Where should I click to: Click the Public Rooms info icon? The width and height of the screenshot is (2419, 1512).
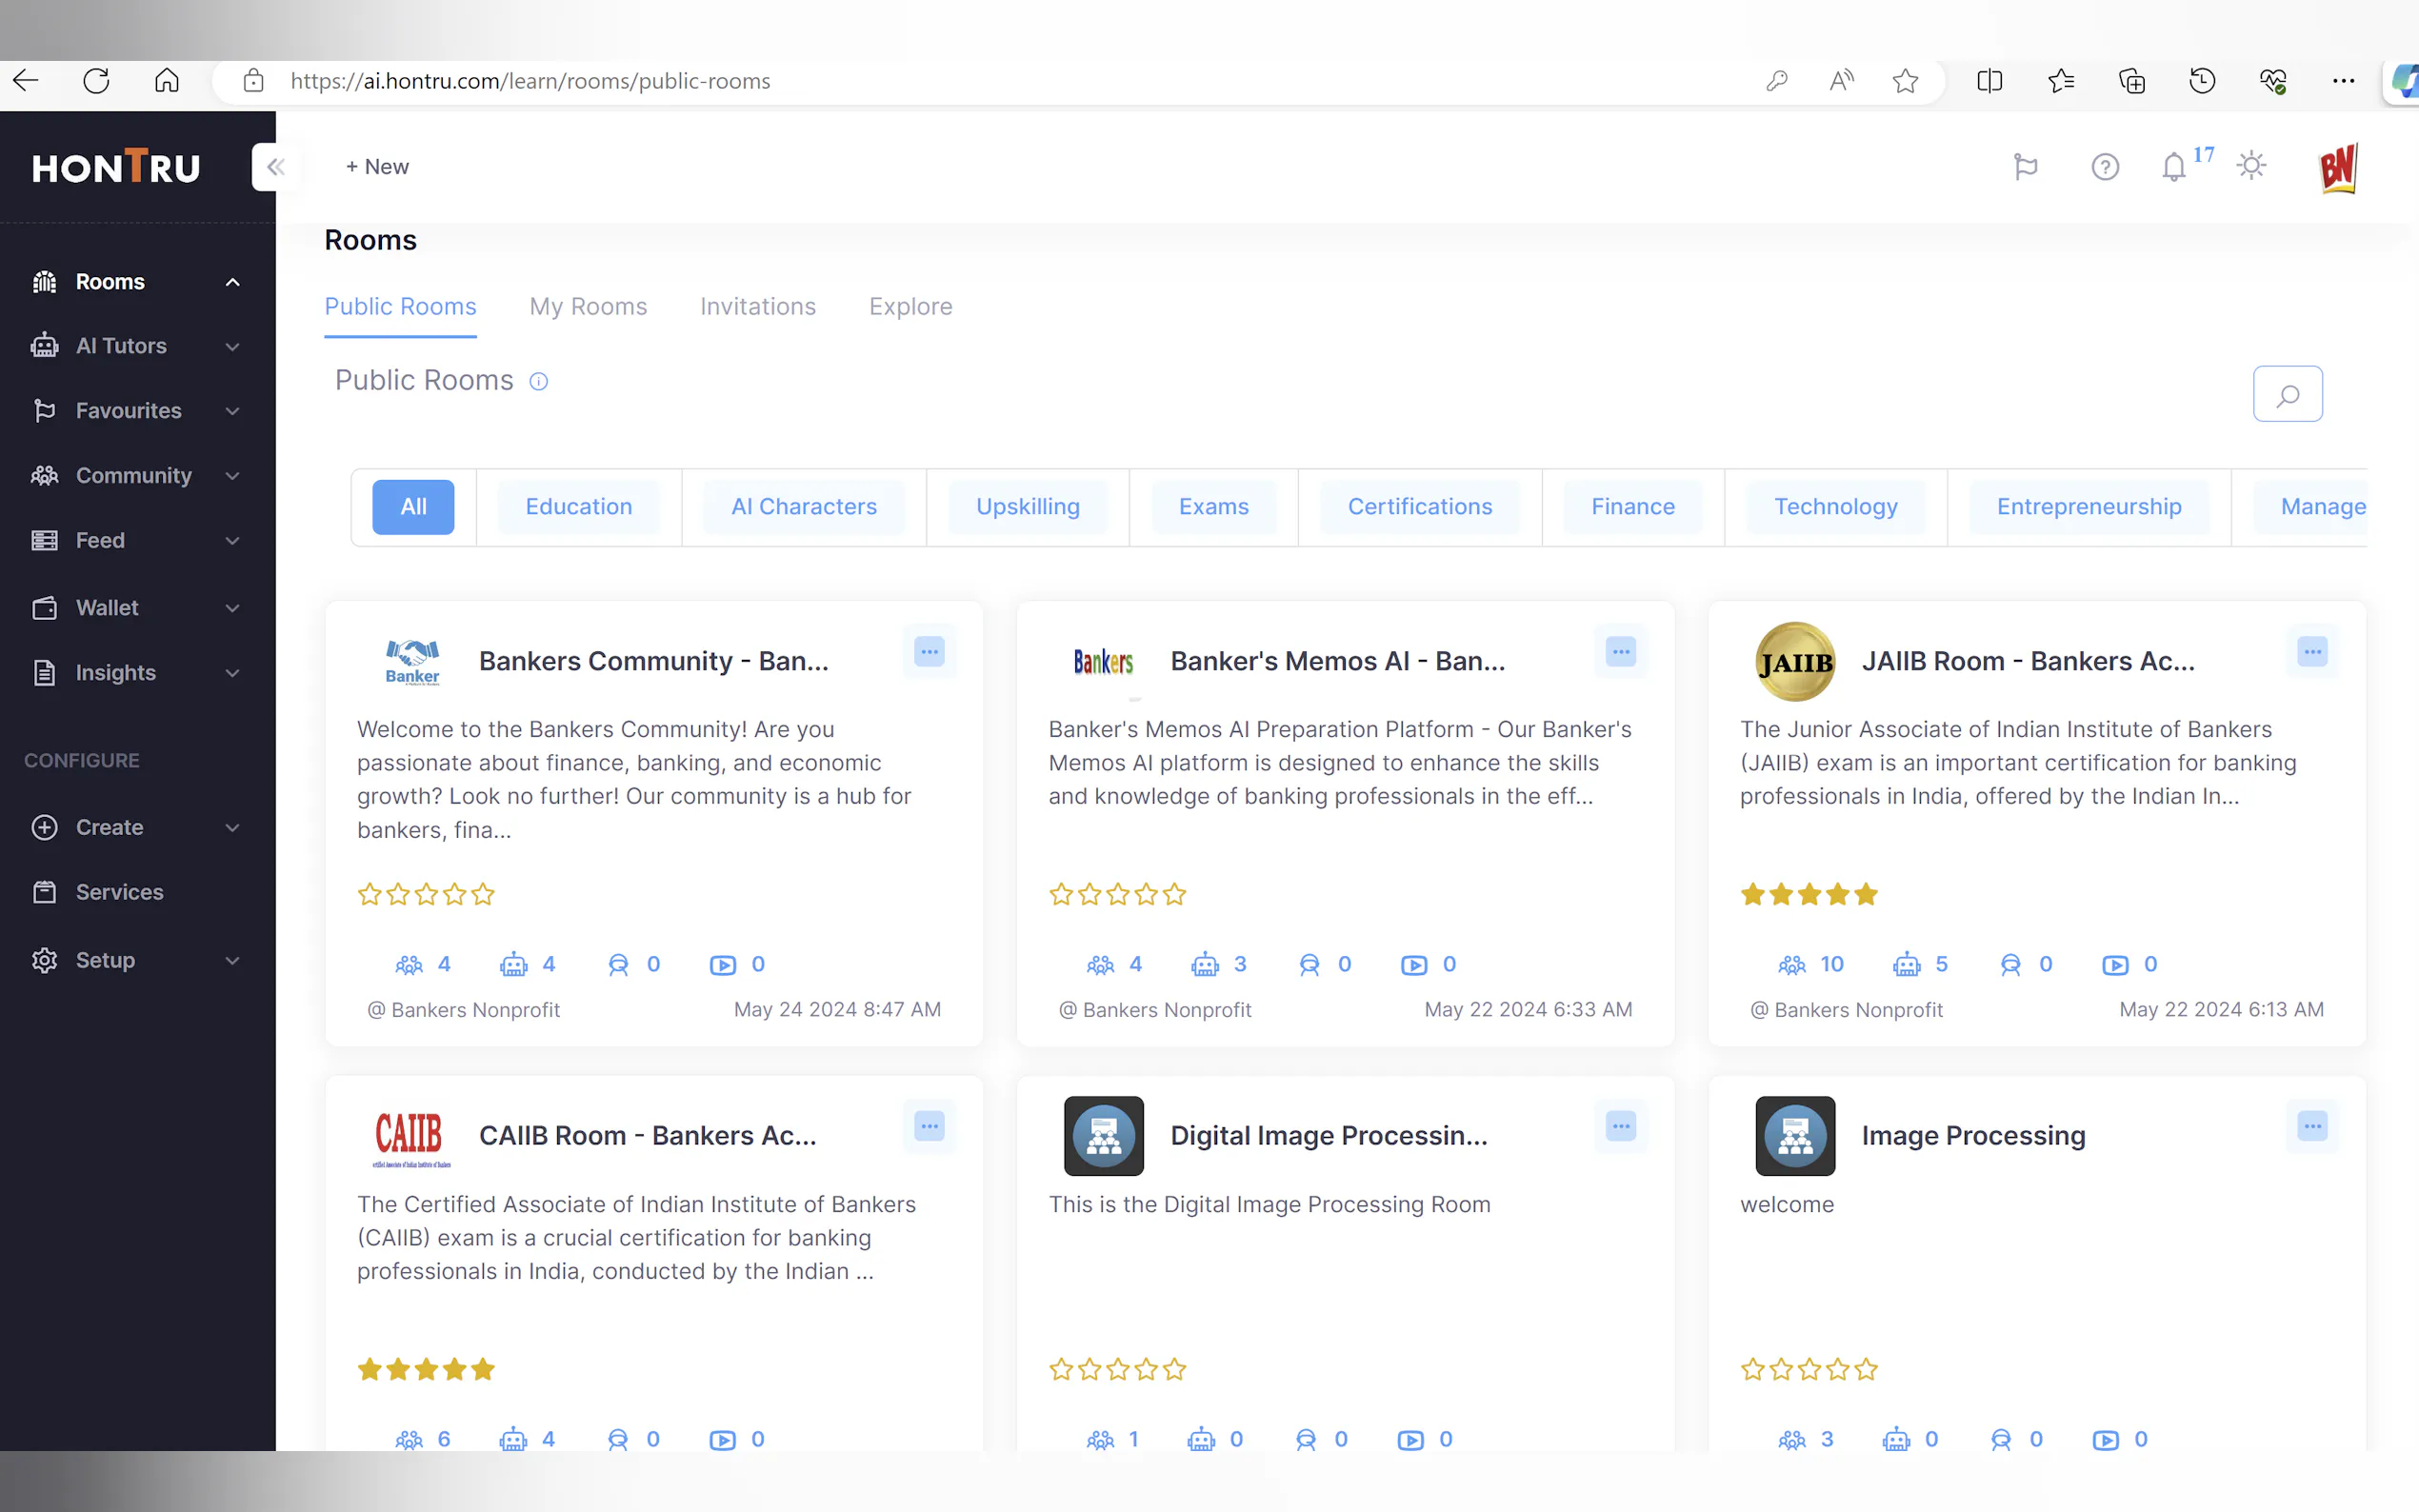tap(538, 382)
